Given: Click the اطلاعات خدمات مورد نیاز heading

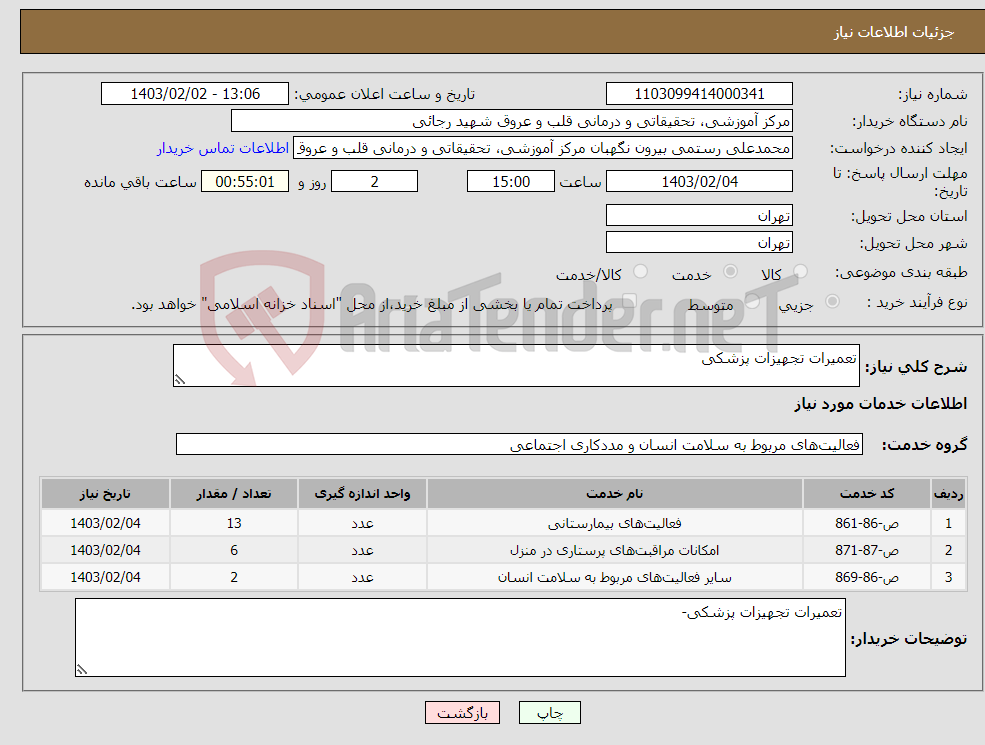Looking at the screenshot, I should click(880, 403).
